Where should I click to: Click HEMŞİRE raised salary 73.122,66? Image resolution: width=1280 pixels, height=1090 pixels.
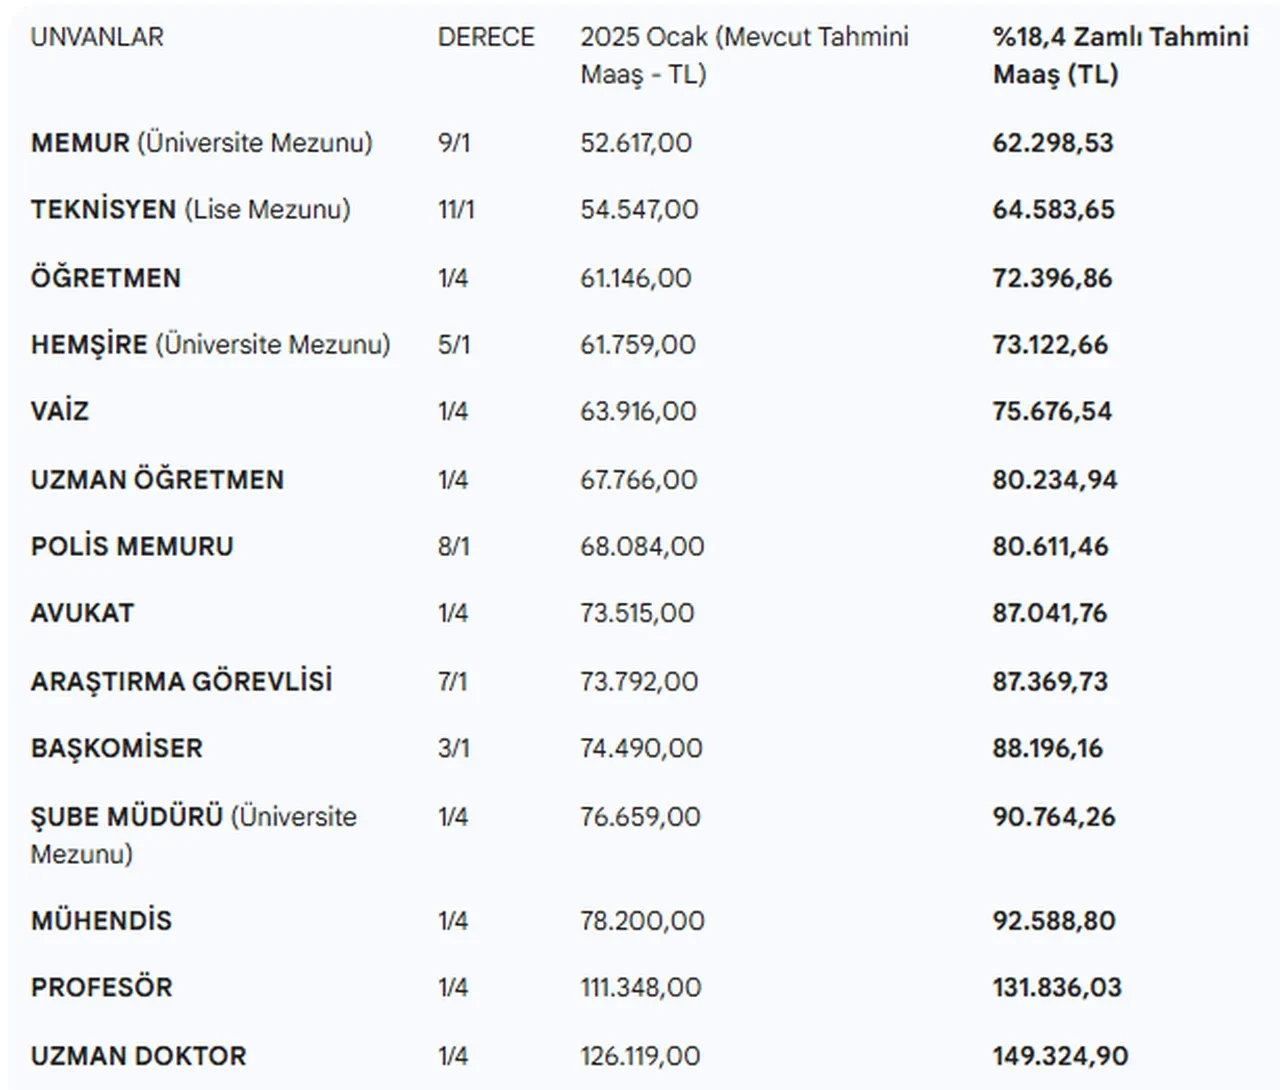(x=1050, y=345)
